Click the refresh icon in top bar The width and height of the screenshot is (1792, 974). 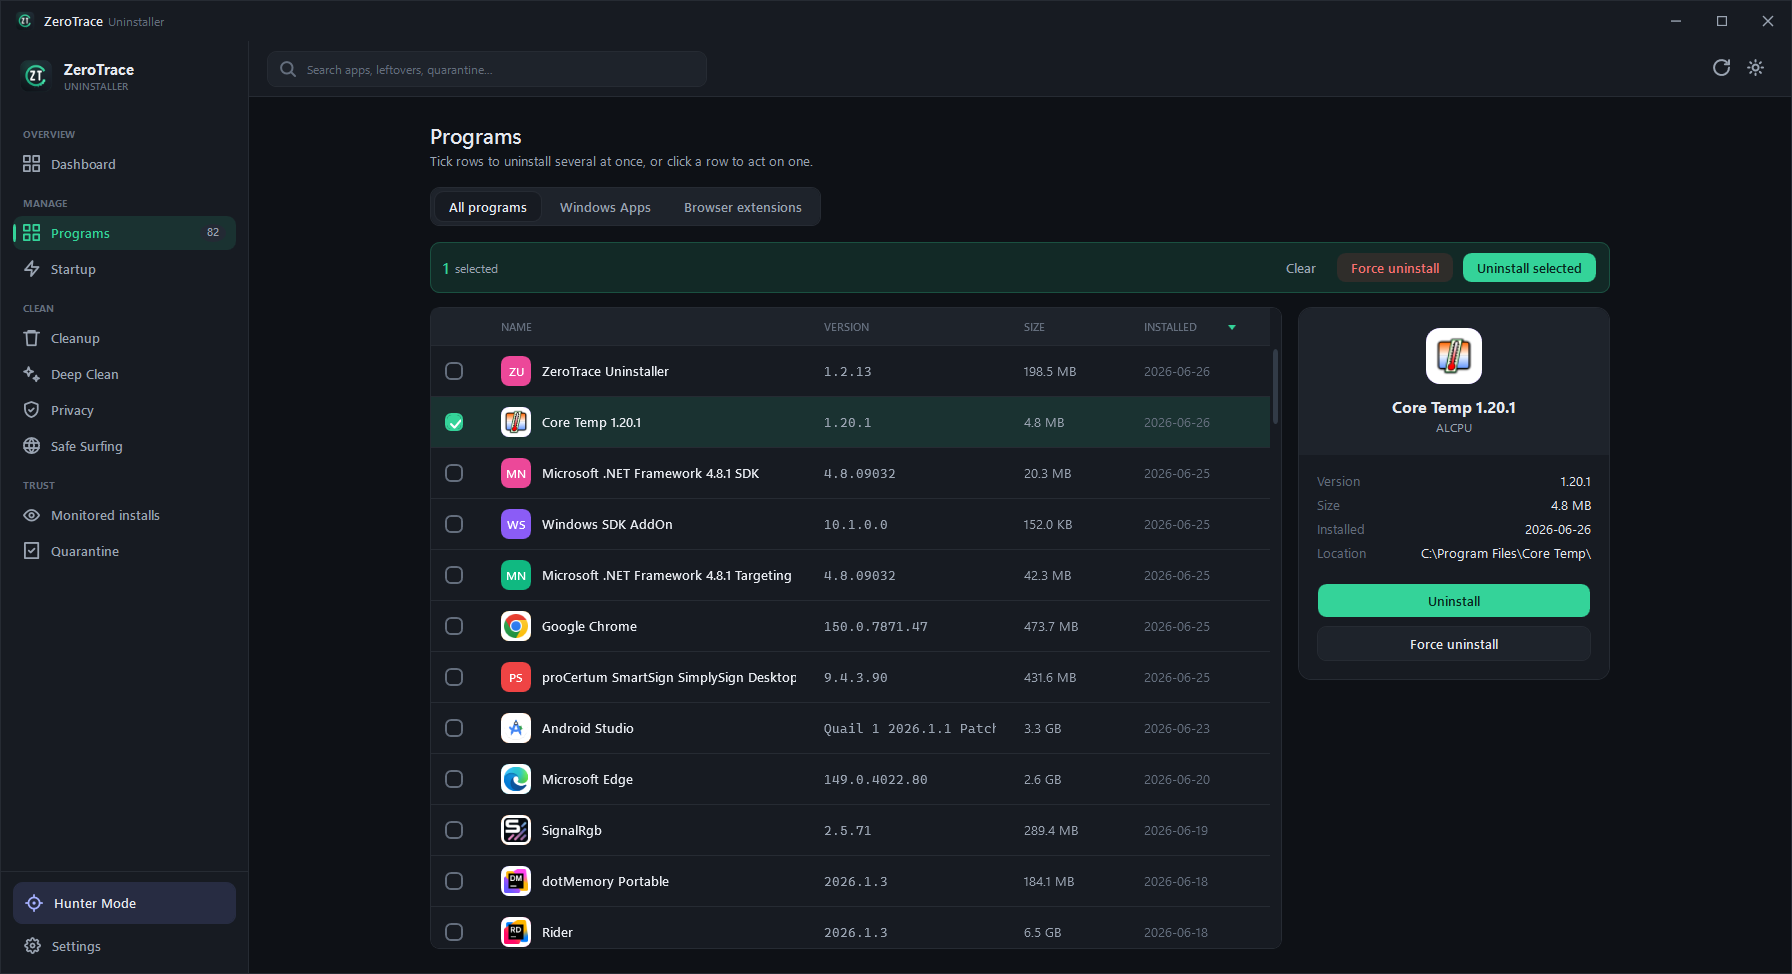point(1721,68)
